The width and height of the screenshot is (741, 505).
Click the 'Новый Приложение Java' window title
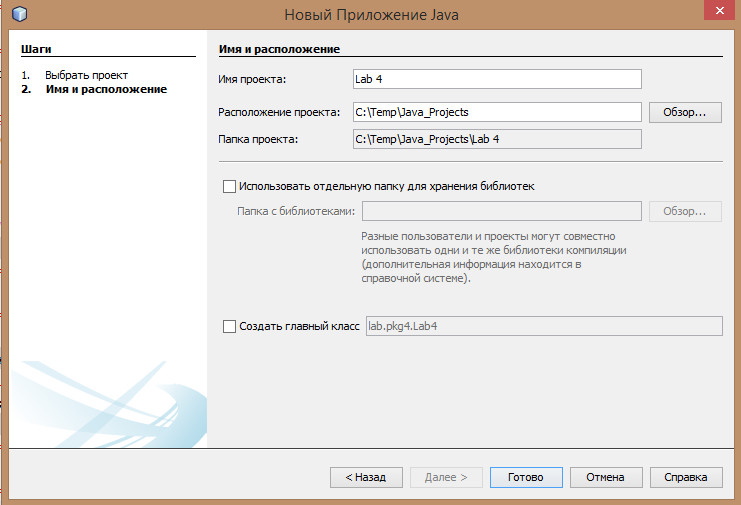point(371,15)
